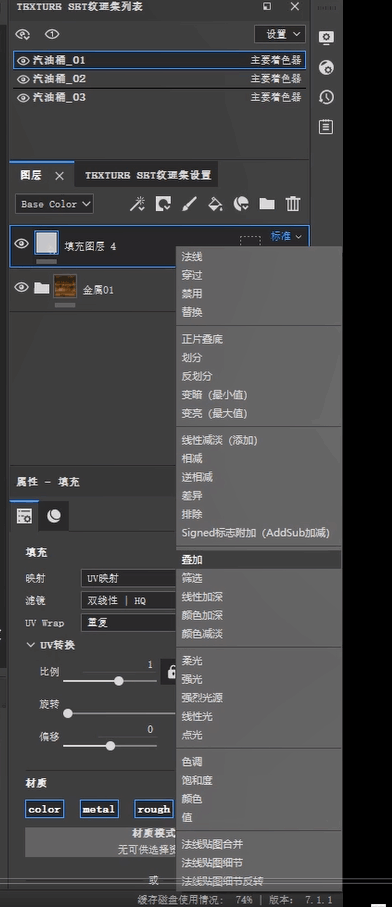Choose 法线贴图合并 blend mode
The image size is (392, 907).
tap(258, 845)
